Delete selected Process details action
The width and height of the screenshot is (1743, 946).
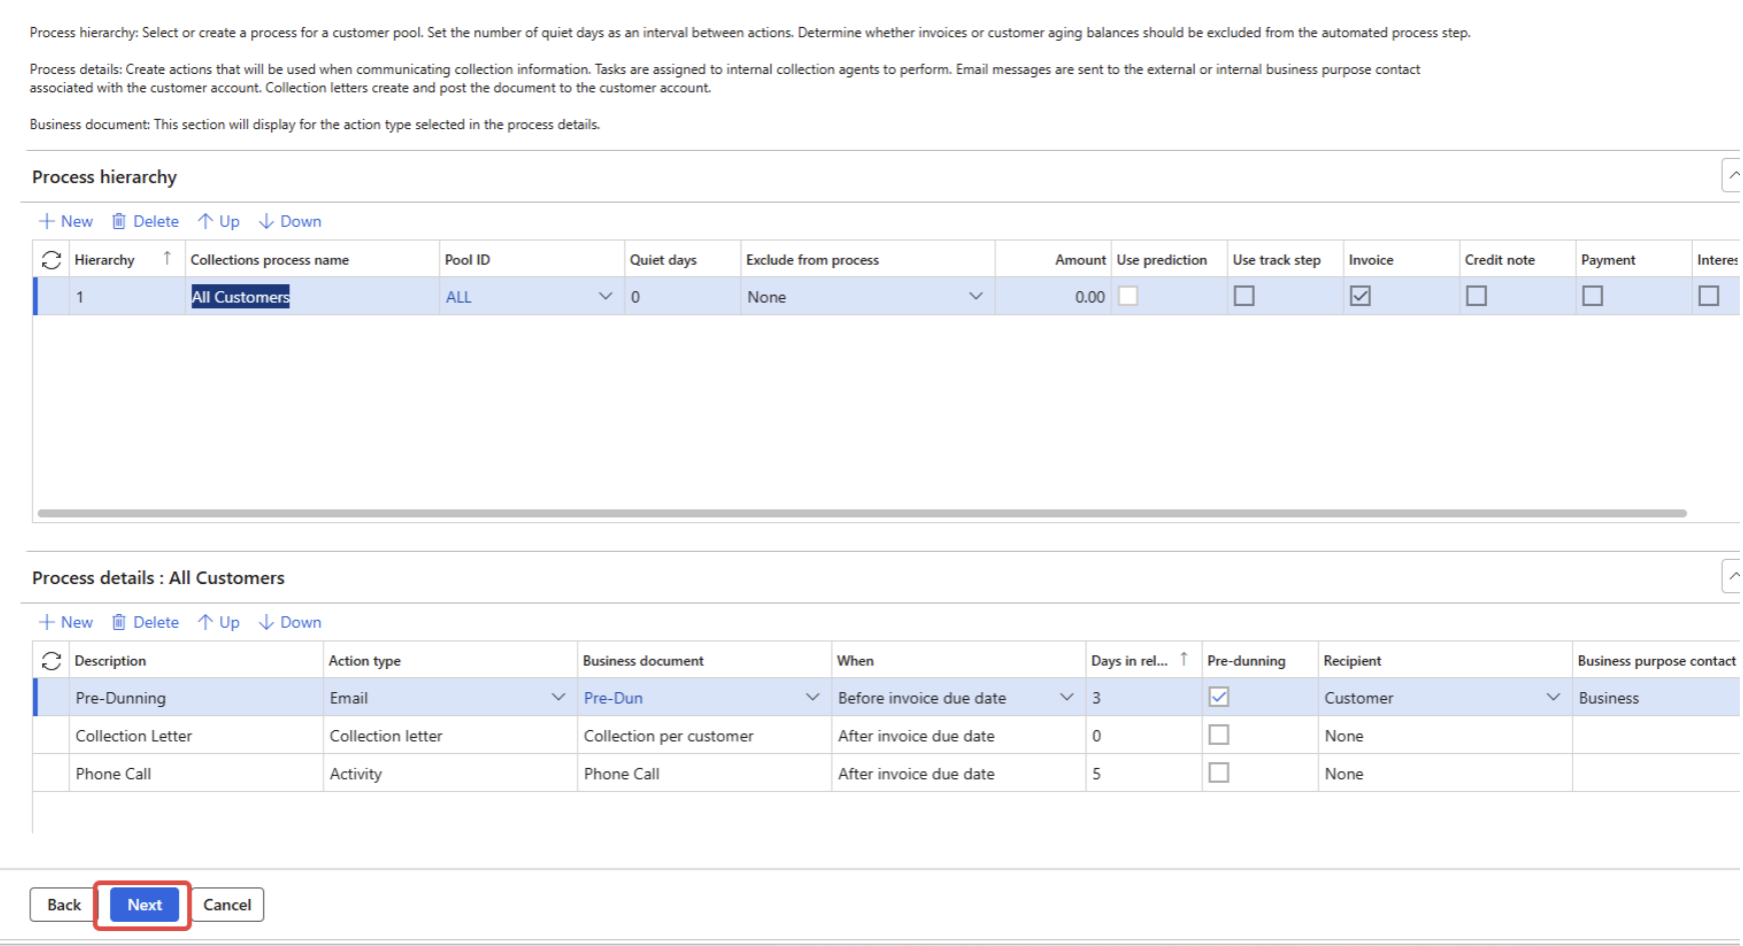click(145, 622)
